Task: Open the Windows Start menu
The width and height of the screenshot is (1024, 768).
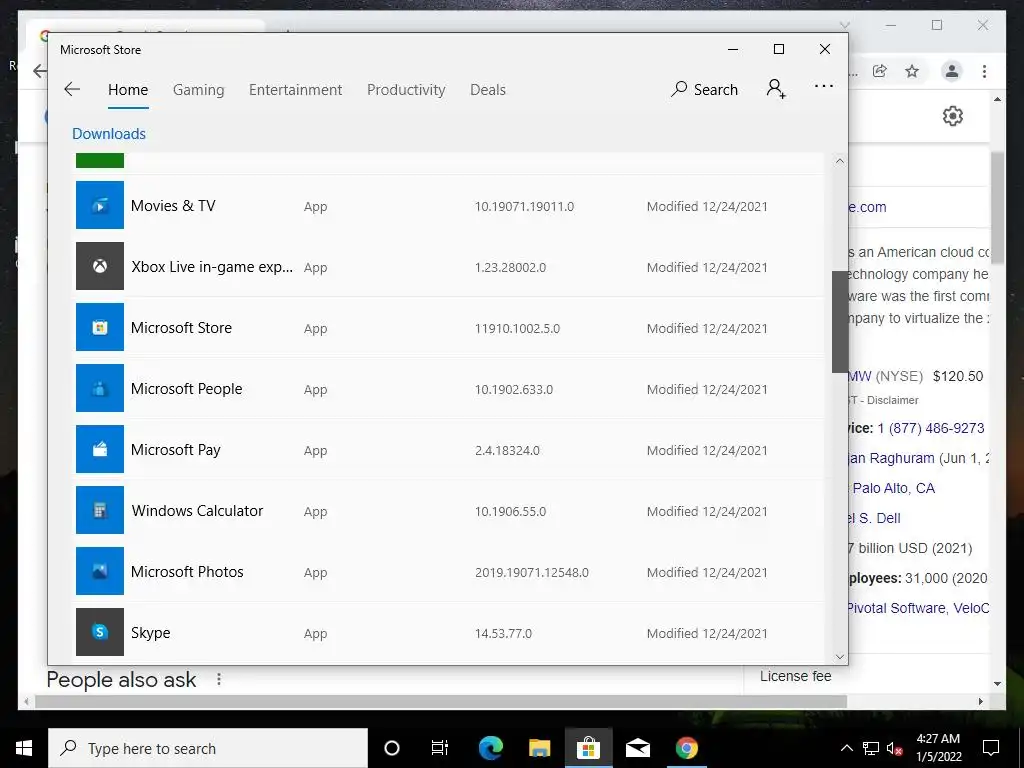Action: tap(24, 748)
